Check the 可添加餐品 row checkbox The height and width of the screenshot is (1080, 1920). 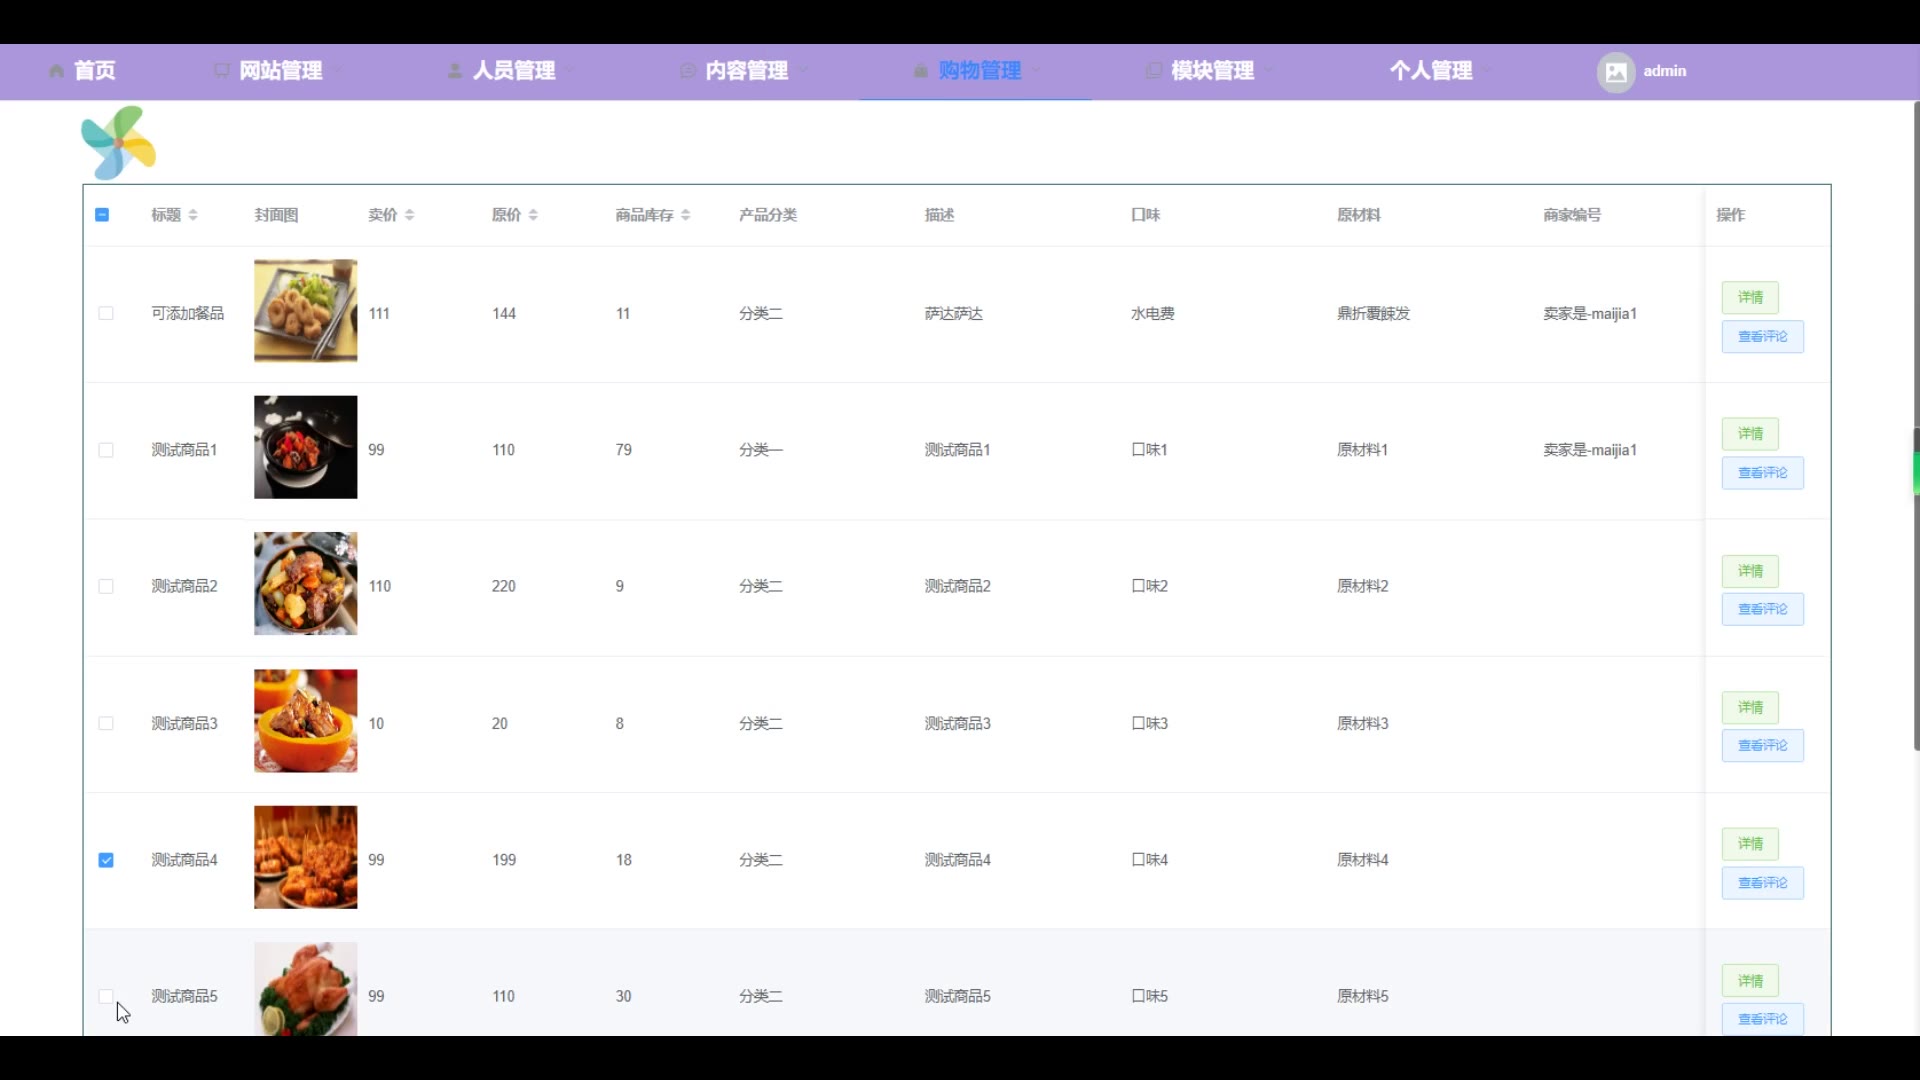[x=106, y=313]
